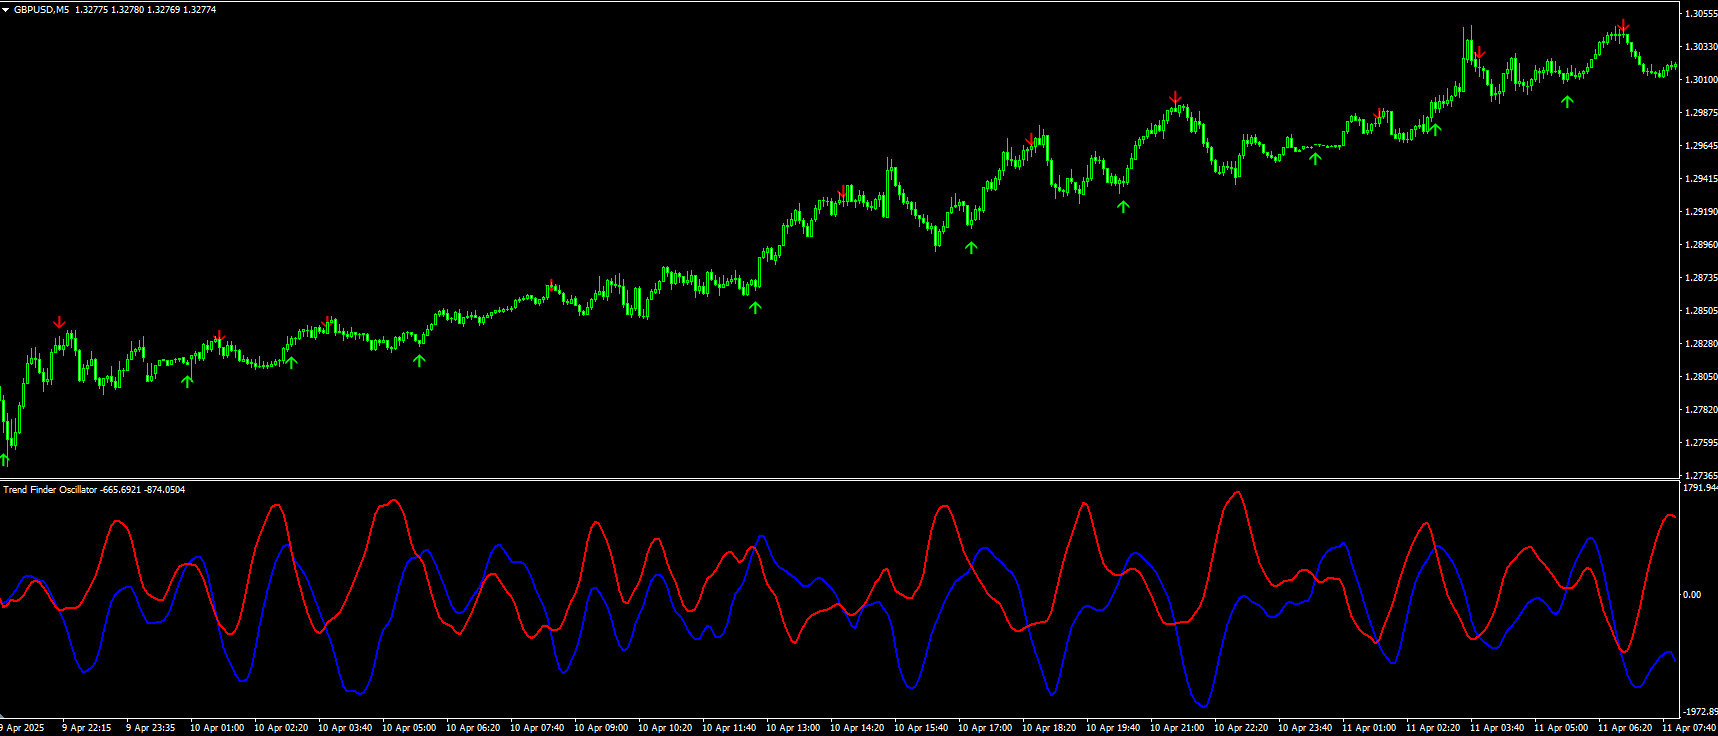Click the 11 Apr 03:40 time label
The height and width of the screenshot is (736, 1718).
[1497, 728]
